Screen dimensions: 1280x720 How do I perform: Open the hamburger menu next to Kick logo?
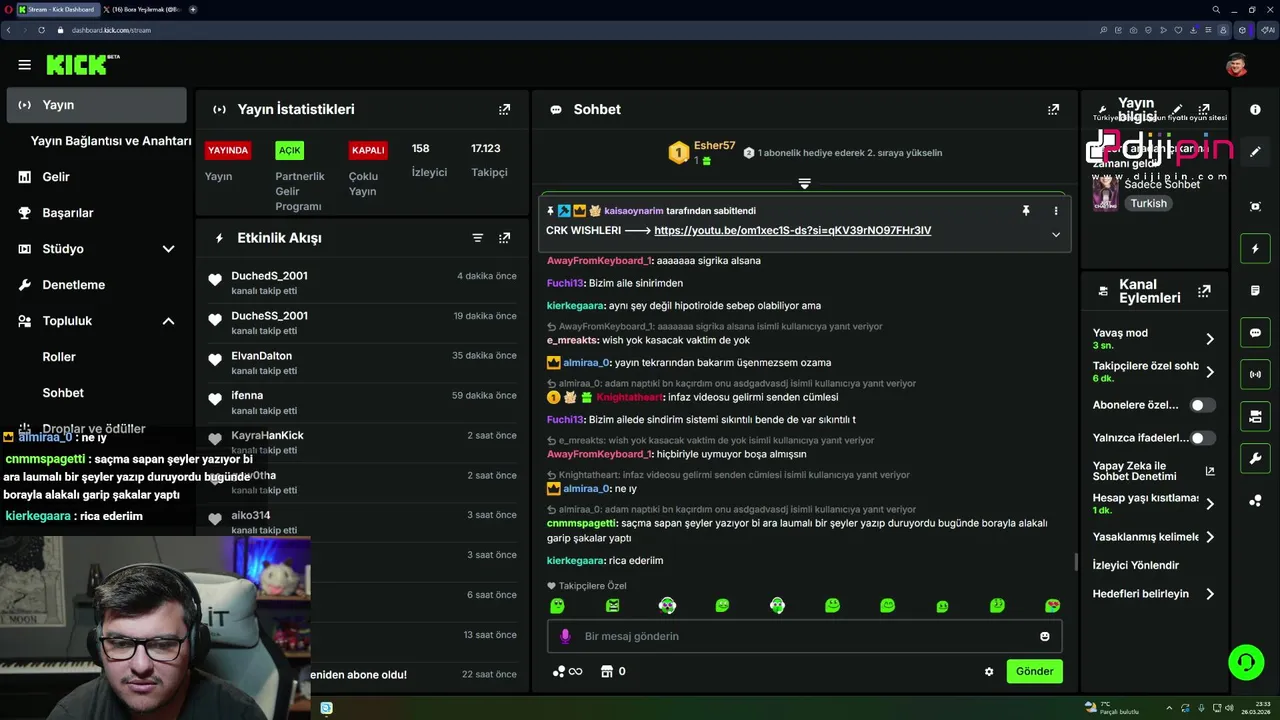(24, 65)
